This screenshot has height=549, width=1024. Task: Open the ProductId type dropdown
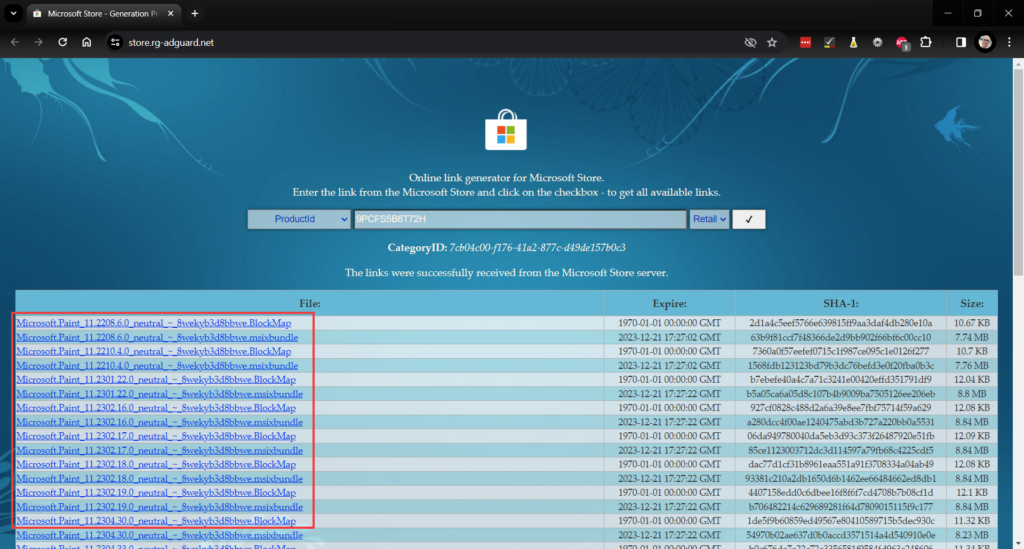[299, 219]
